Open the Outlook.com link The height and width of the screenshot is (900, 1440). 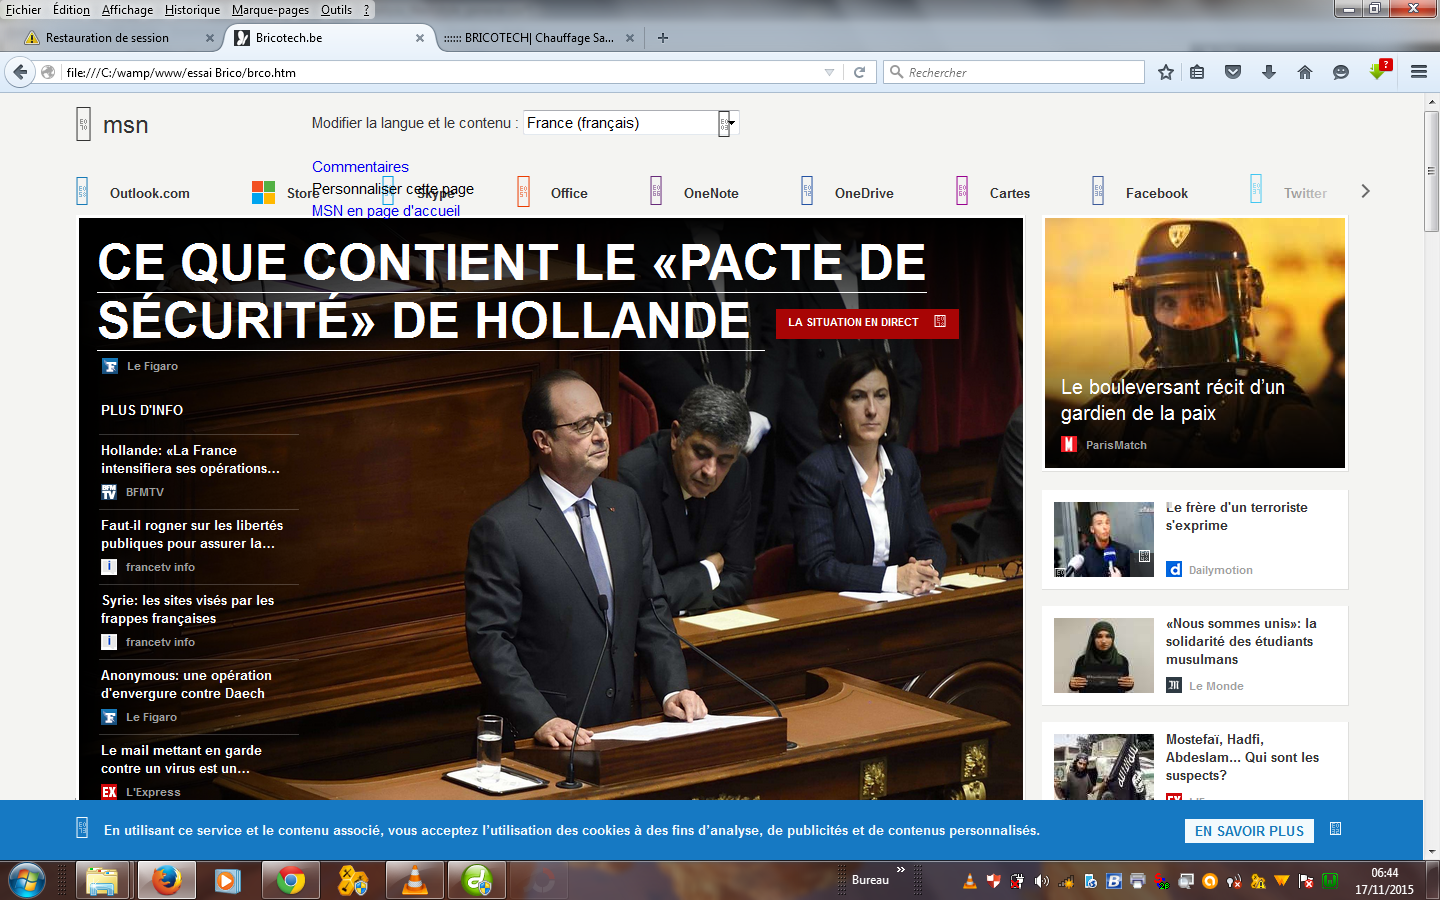click(x=149, y=193)
